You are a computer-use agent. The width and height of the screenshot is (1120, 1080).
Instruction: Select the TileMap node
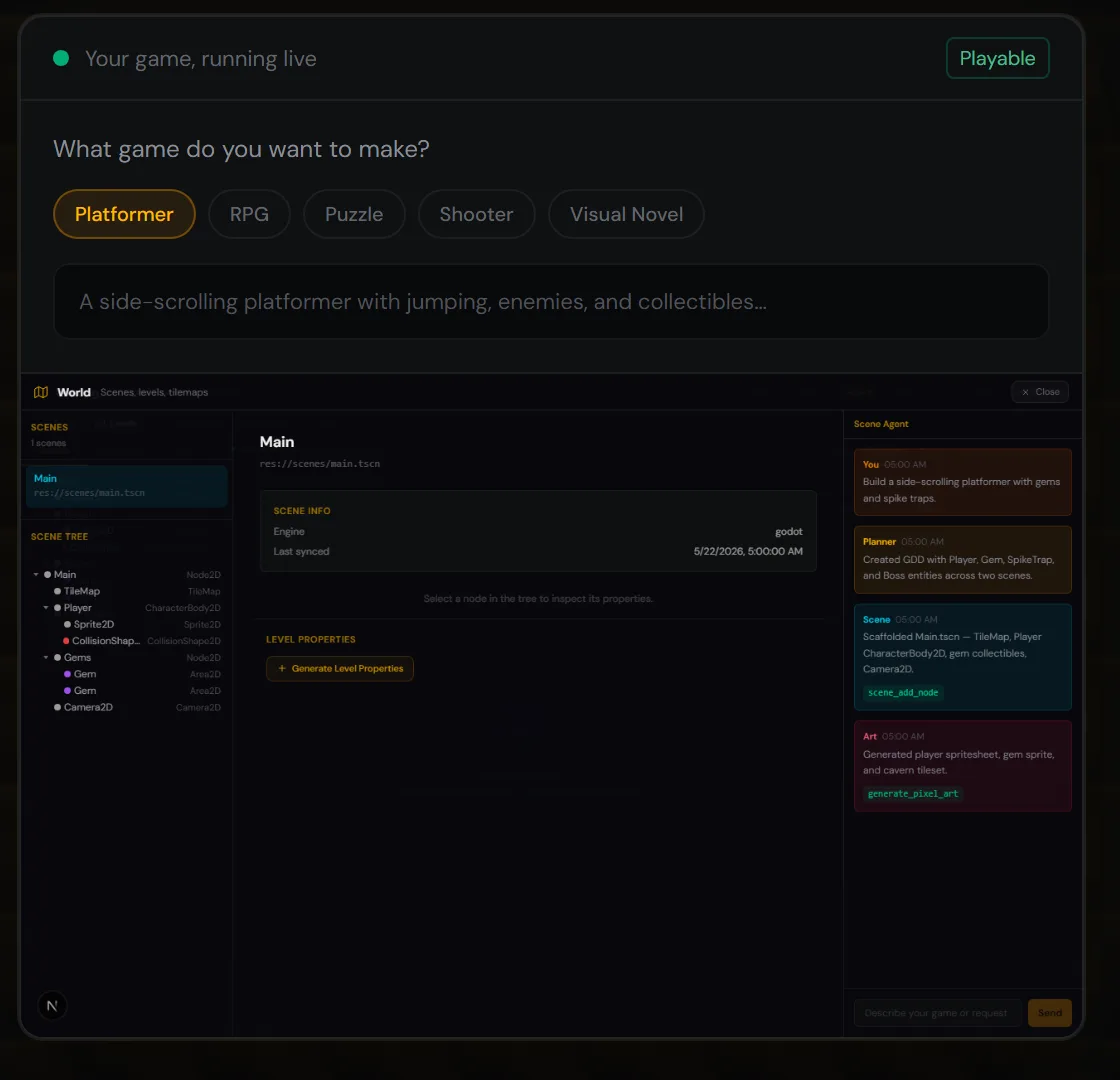point(126,591)
